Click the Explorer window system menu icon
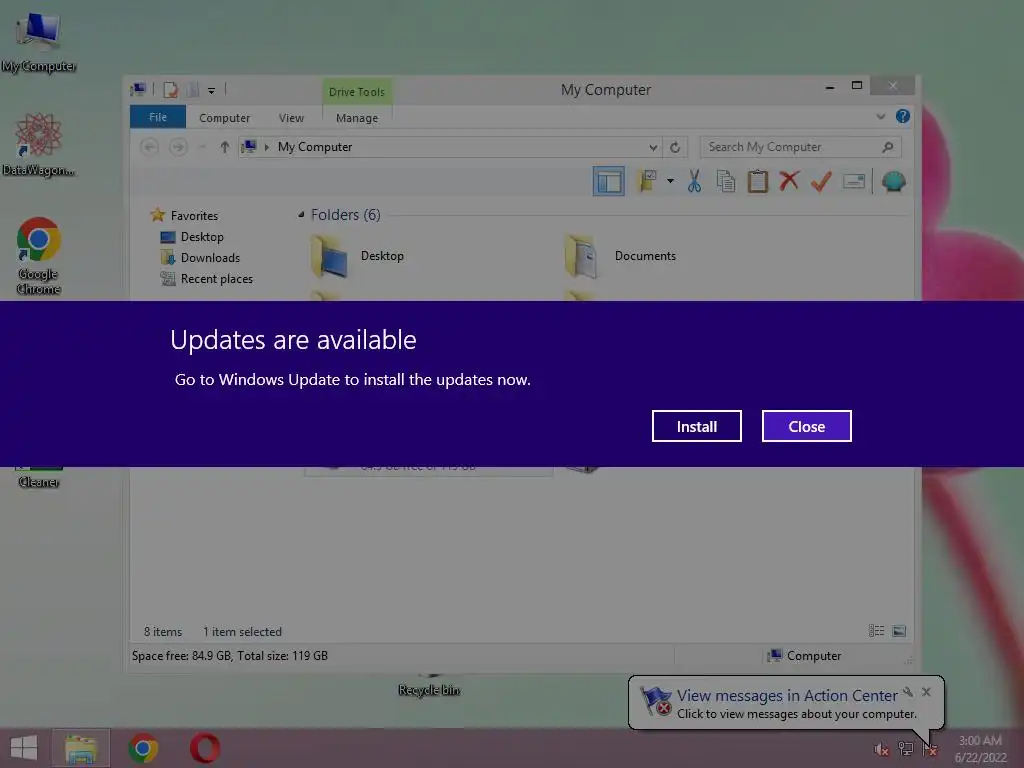 coord(138,89)
